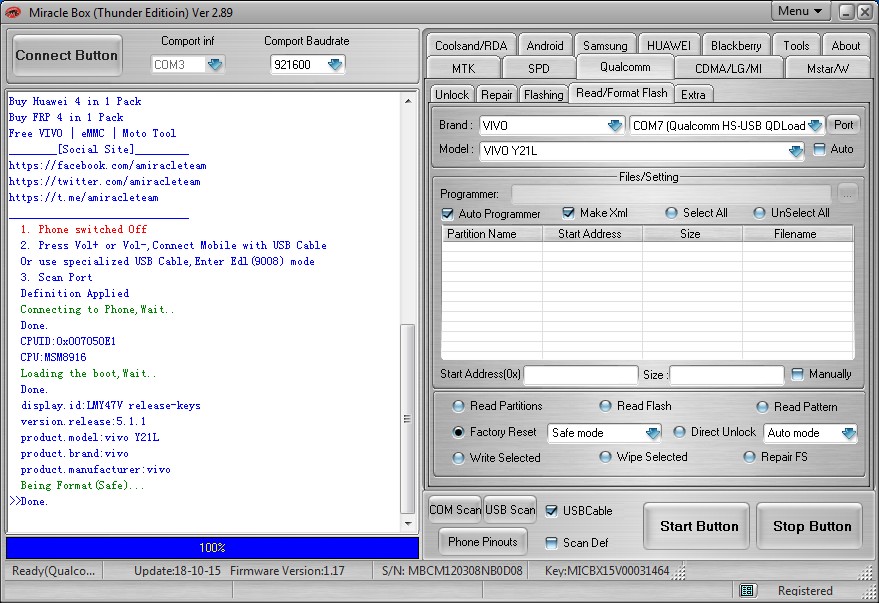Switch to the Android tab

(545, 45)
